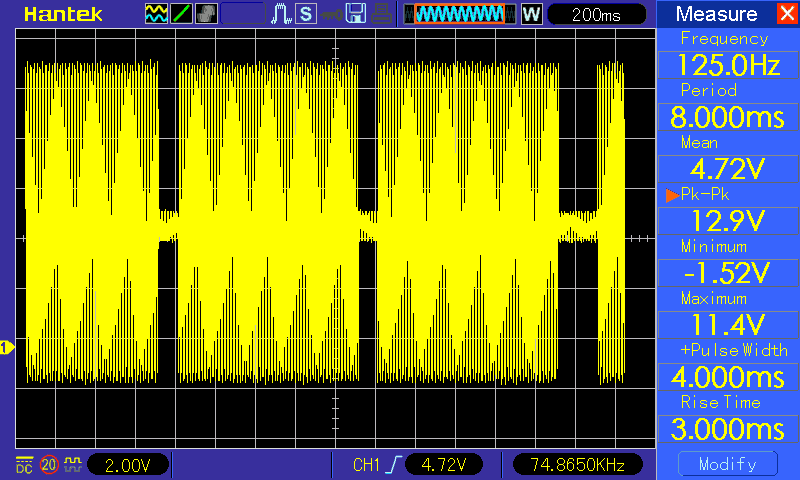The image size is (800, 480).
Task: Click the waveform memory overview bar
Action: click(460, 14)
